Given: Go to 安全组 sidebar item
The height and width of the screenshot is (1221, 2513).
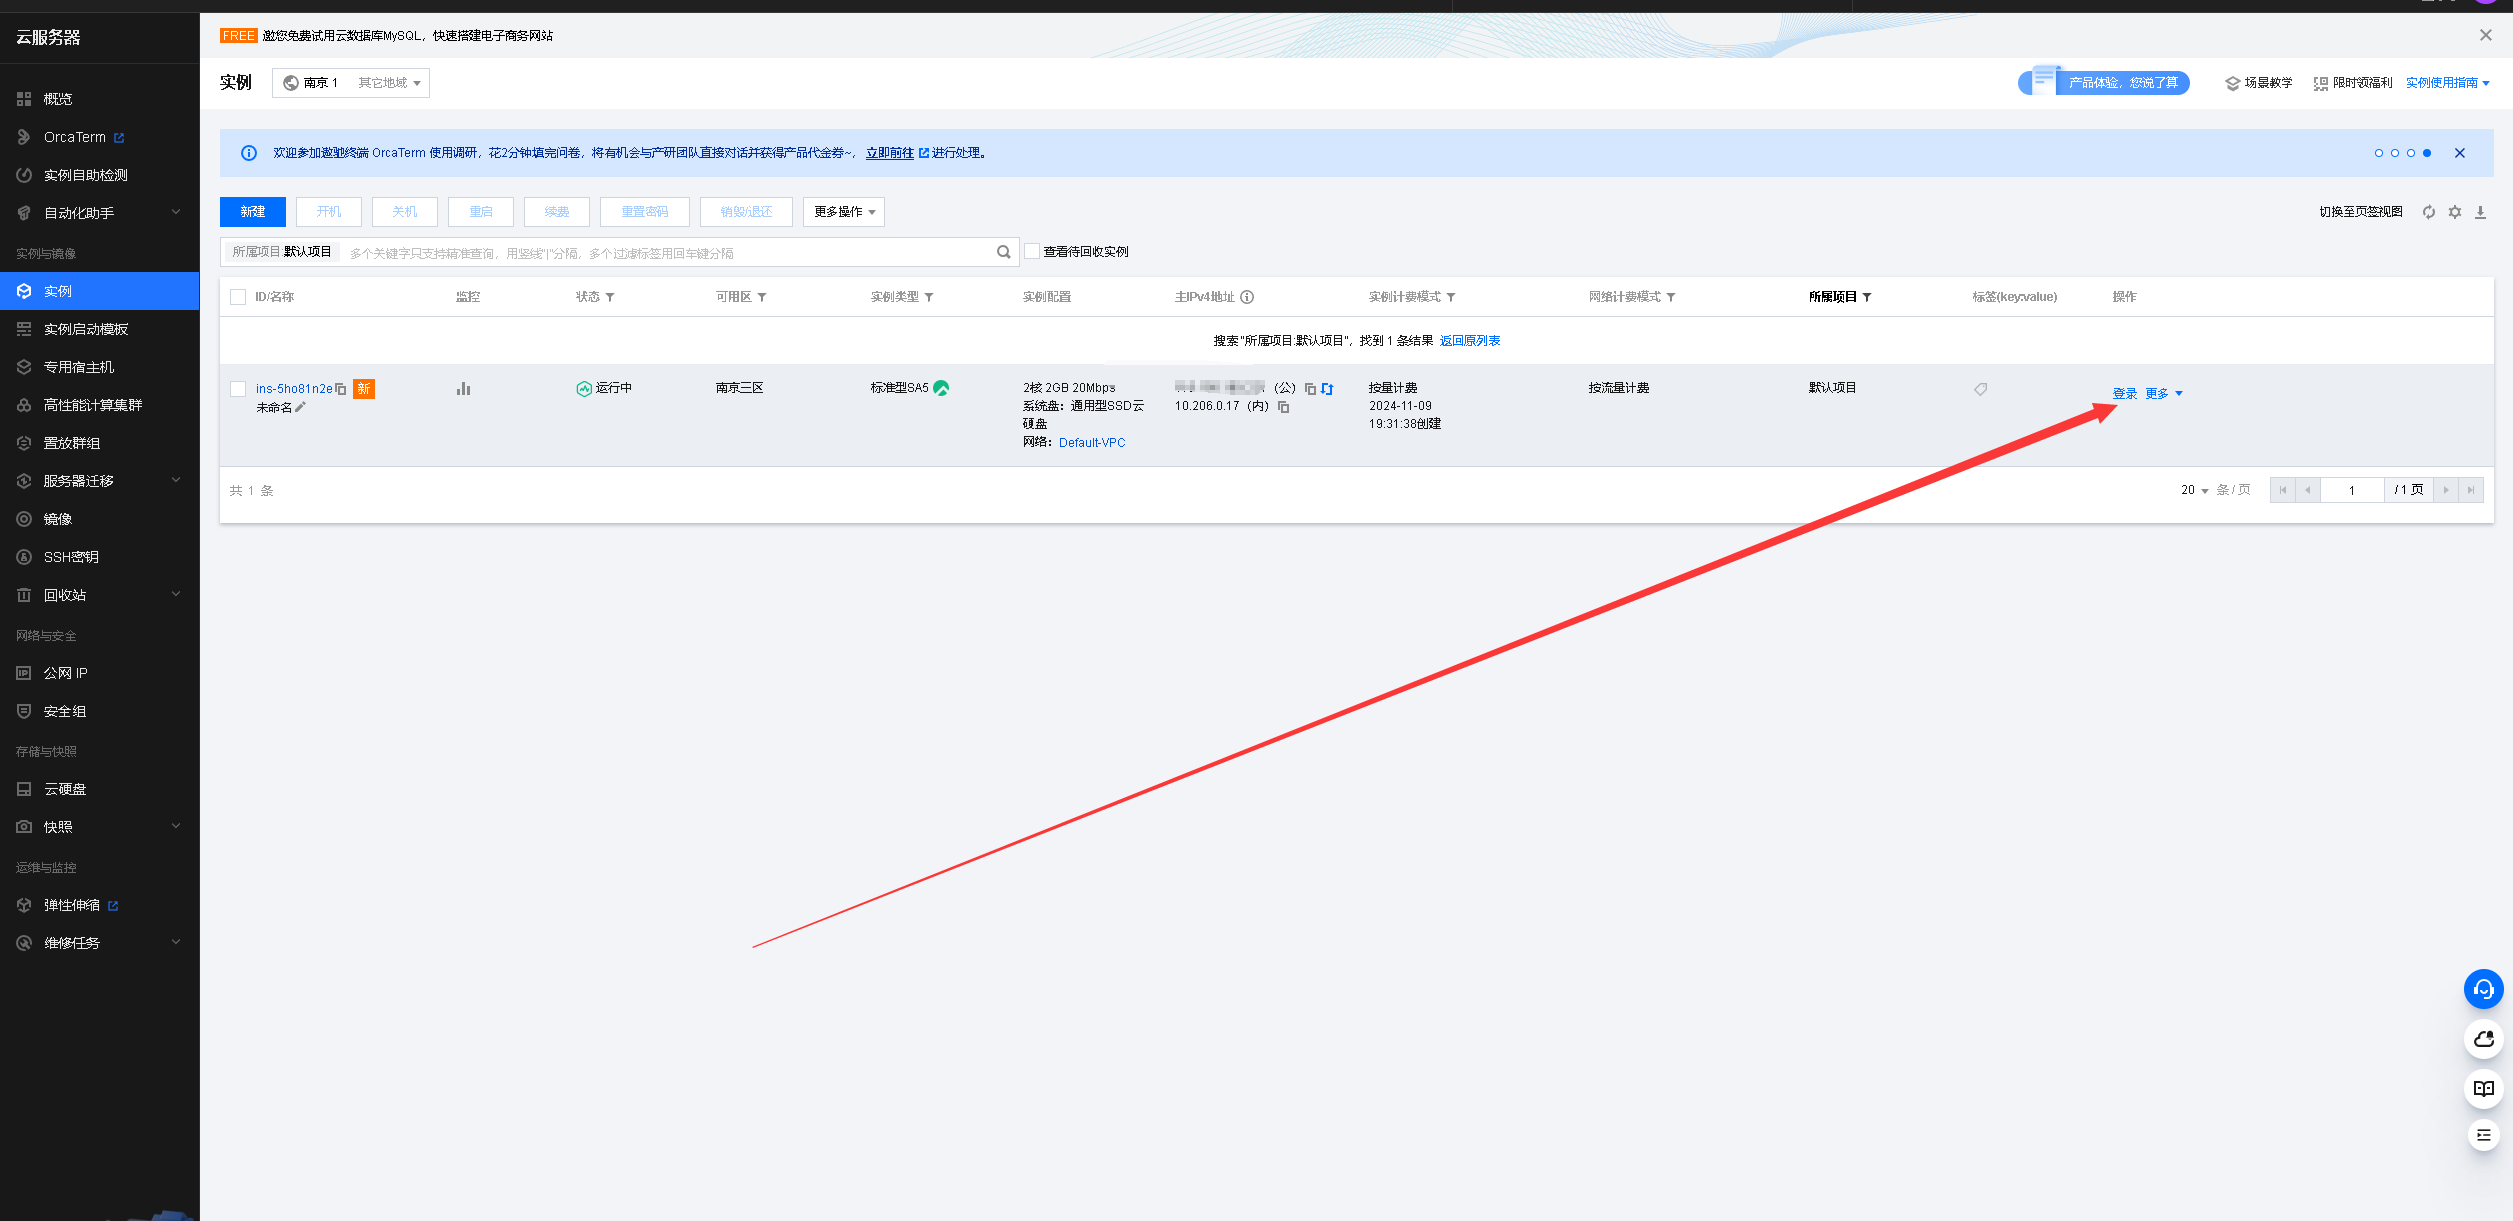Looking at the screenshot, I should [x=65, y=711].
